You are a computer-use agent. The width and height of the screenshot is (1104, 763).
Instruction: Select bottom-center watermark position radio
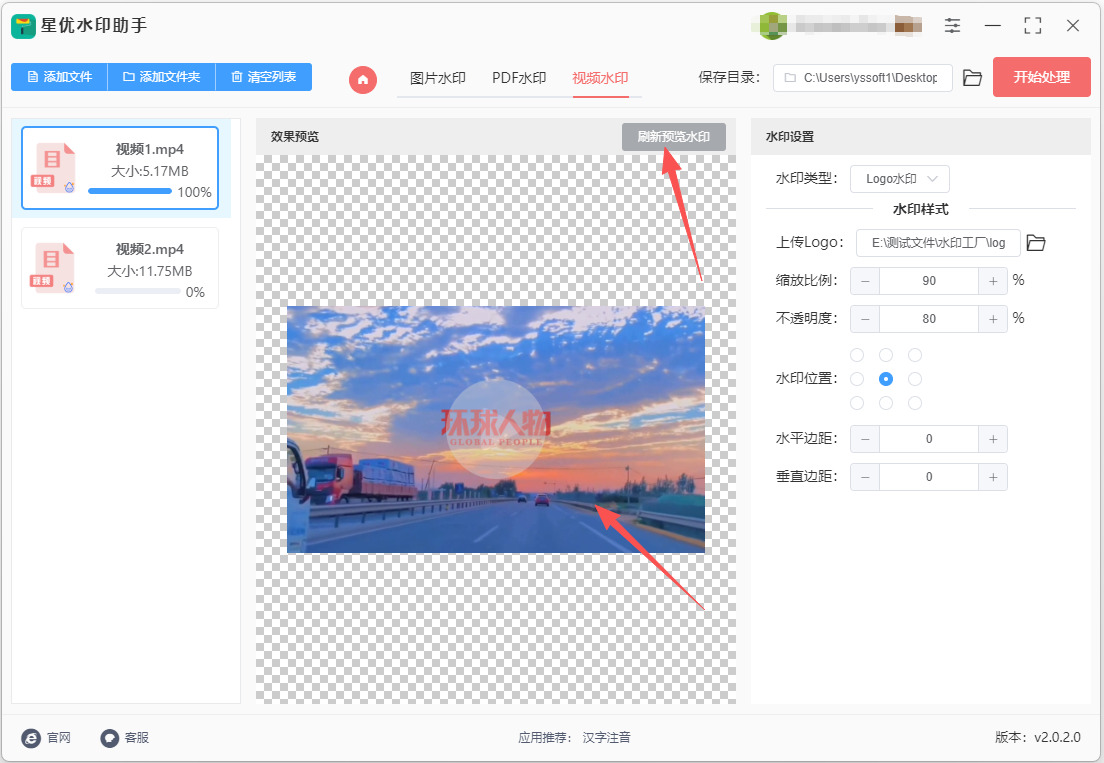[x=886, y=403]
